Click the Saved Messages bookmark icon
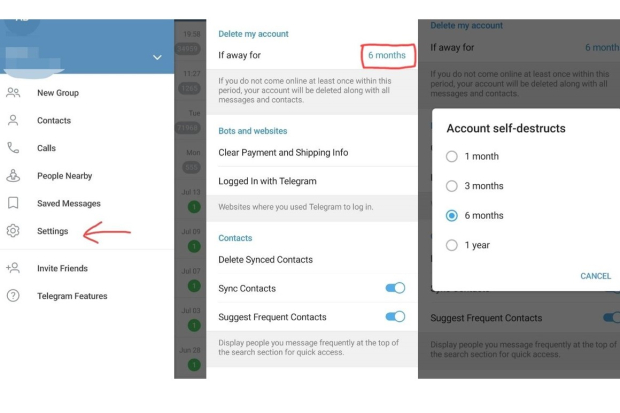The image size is (620, 413). click(13, 203)
